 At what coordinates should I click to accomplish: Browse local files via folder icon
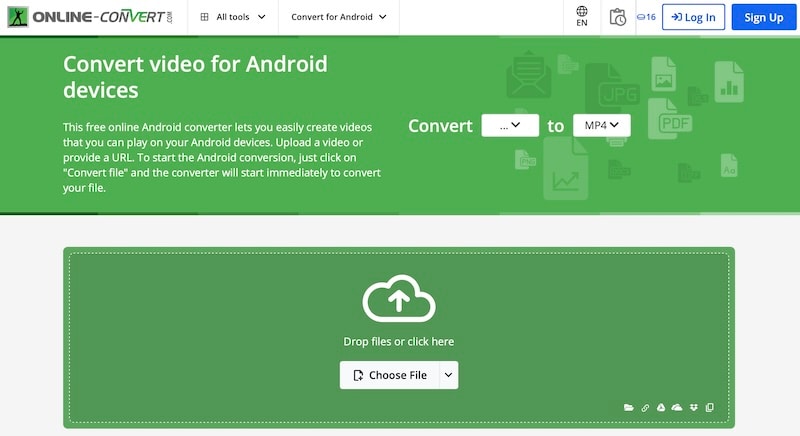[629, 407]
